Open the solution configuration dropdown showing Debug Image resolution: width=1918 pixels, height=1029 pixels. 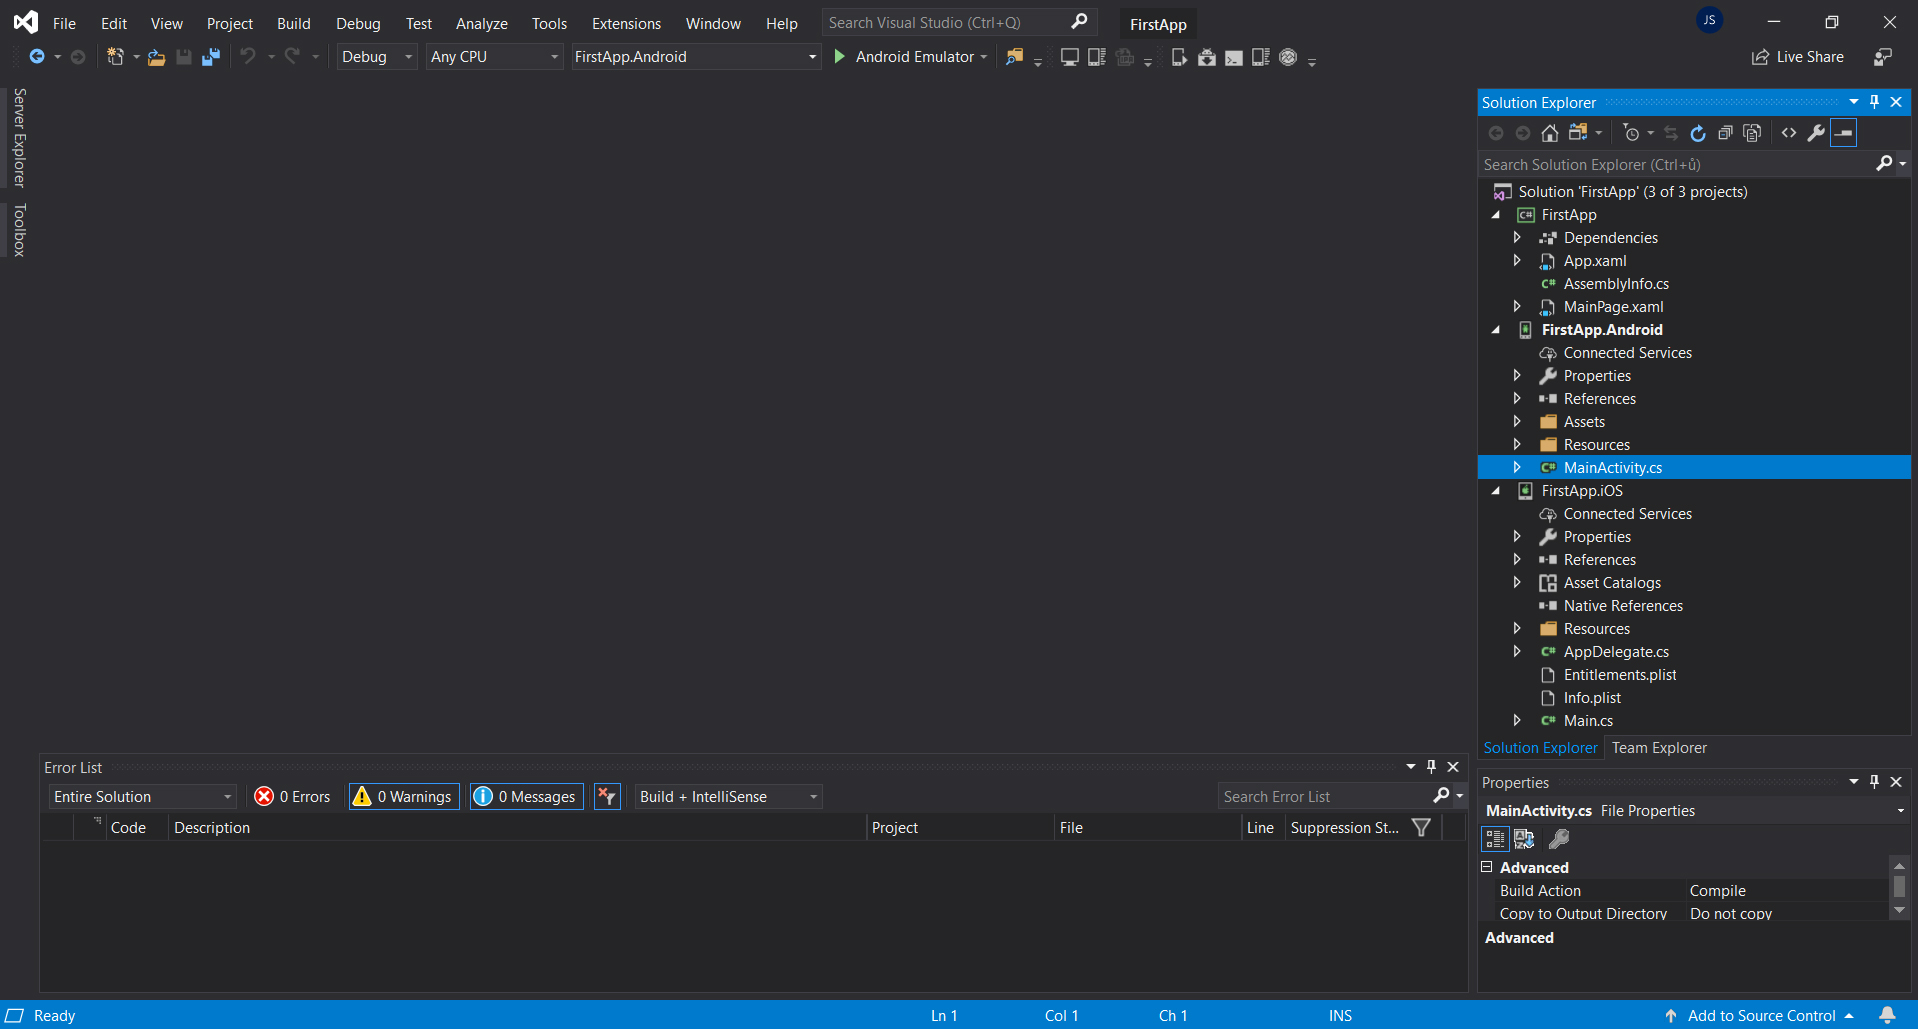click(x=375, y=57)
